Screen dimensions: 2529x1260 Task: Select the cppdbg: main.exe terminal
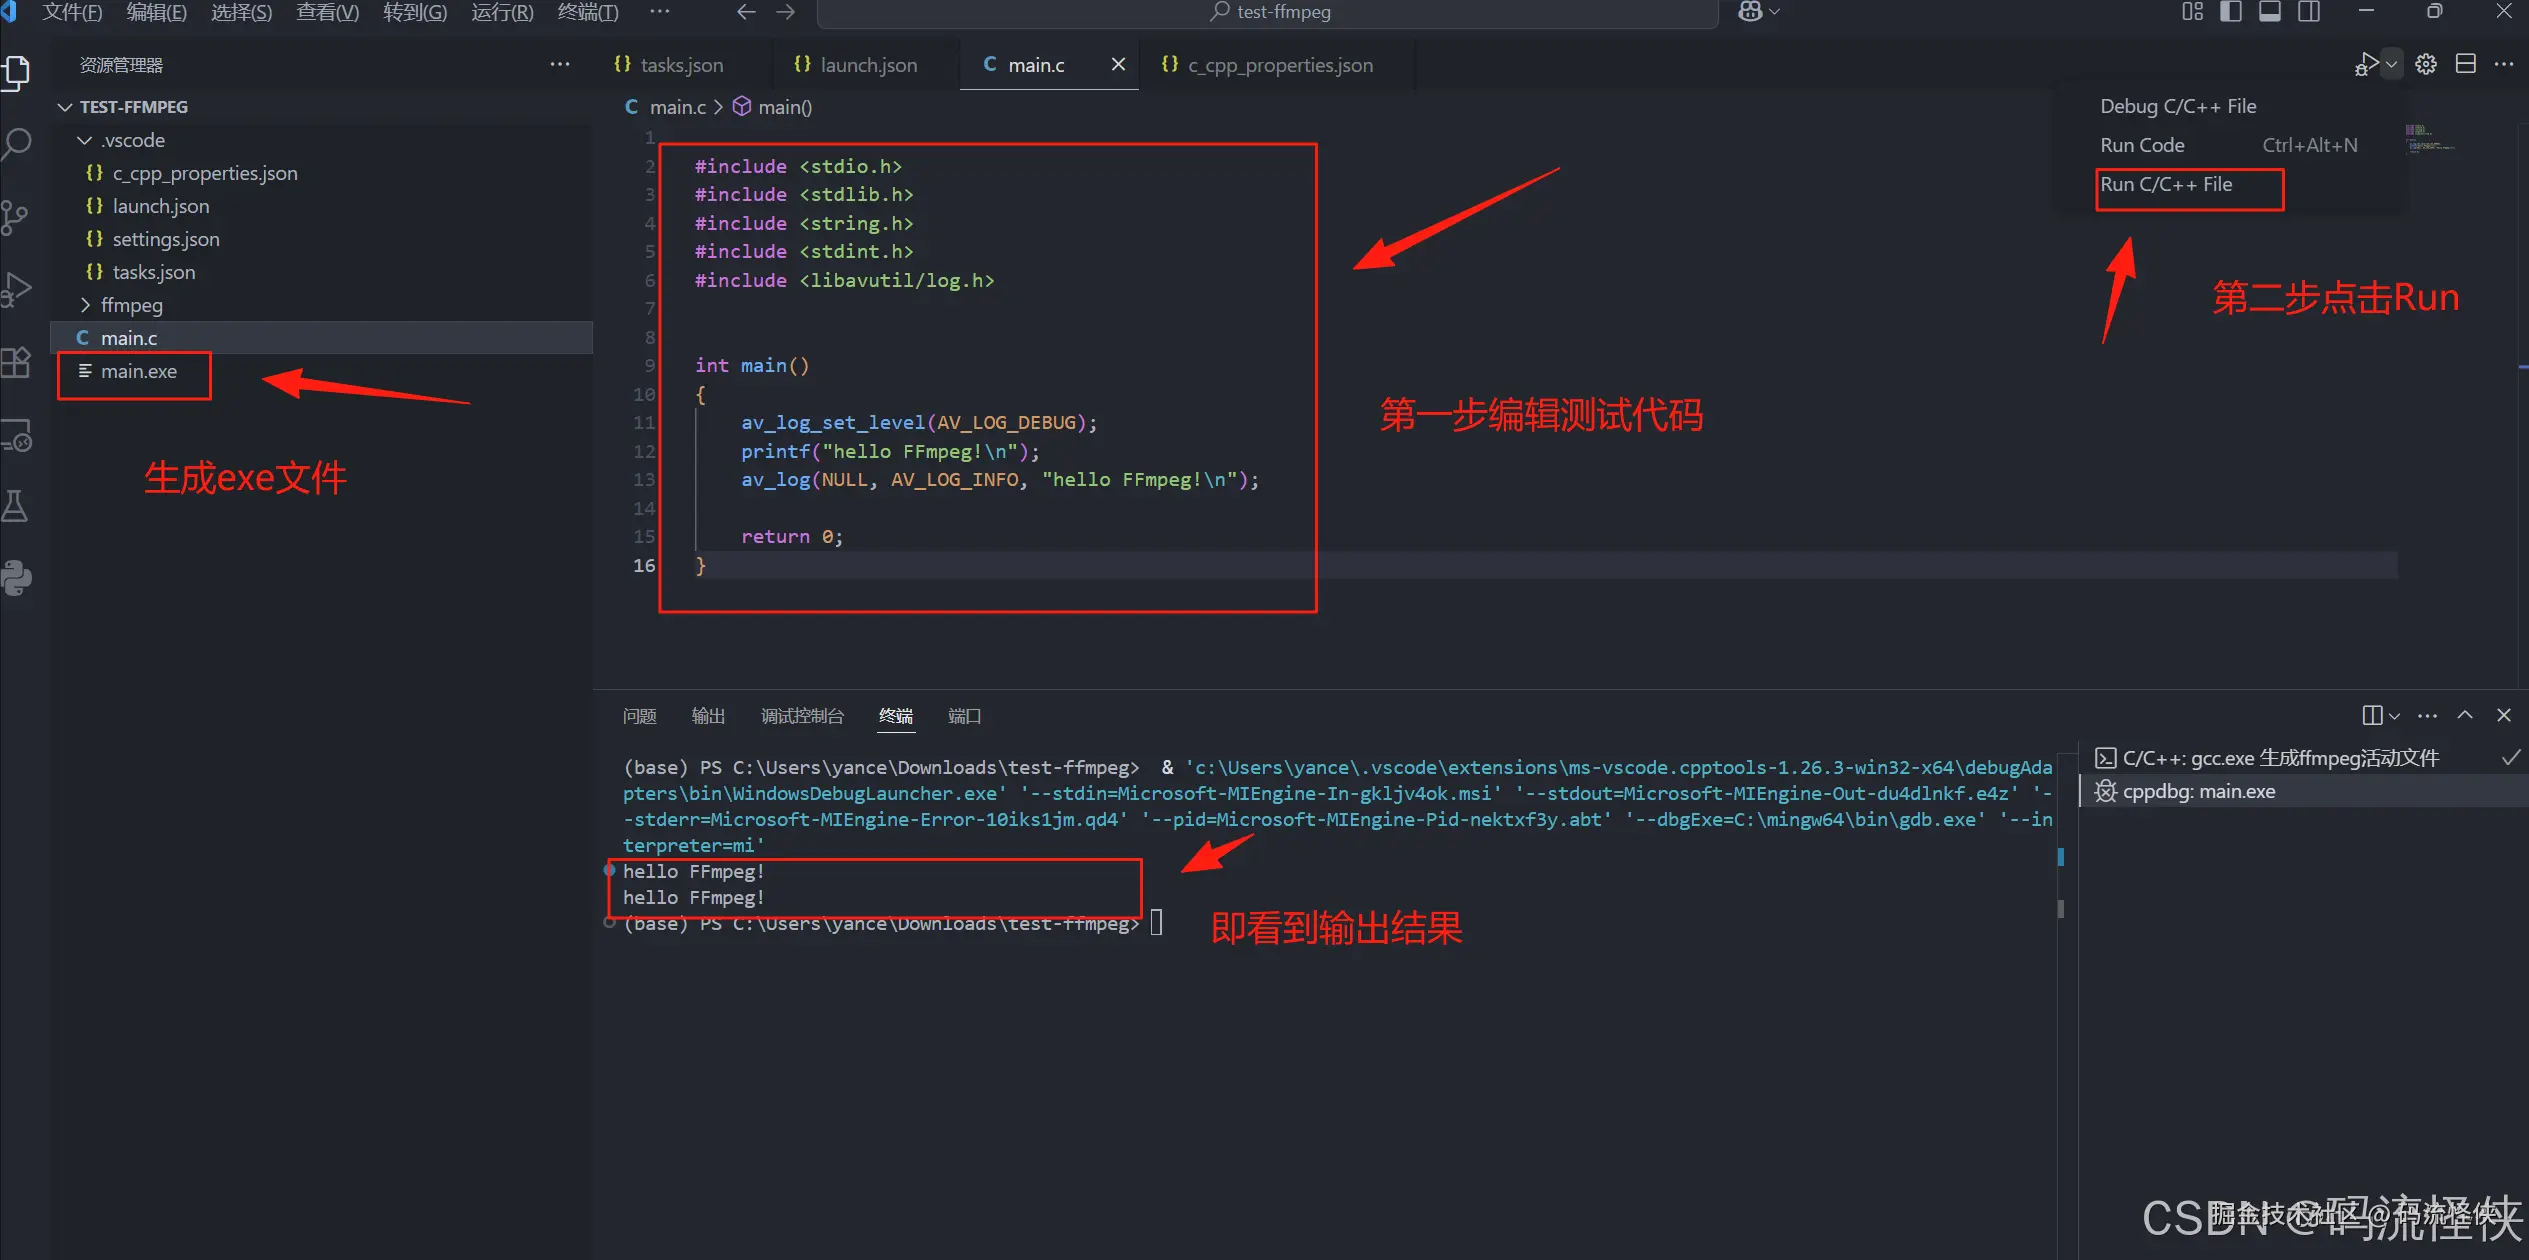point(2198,791)
